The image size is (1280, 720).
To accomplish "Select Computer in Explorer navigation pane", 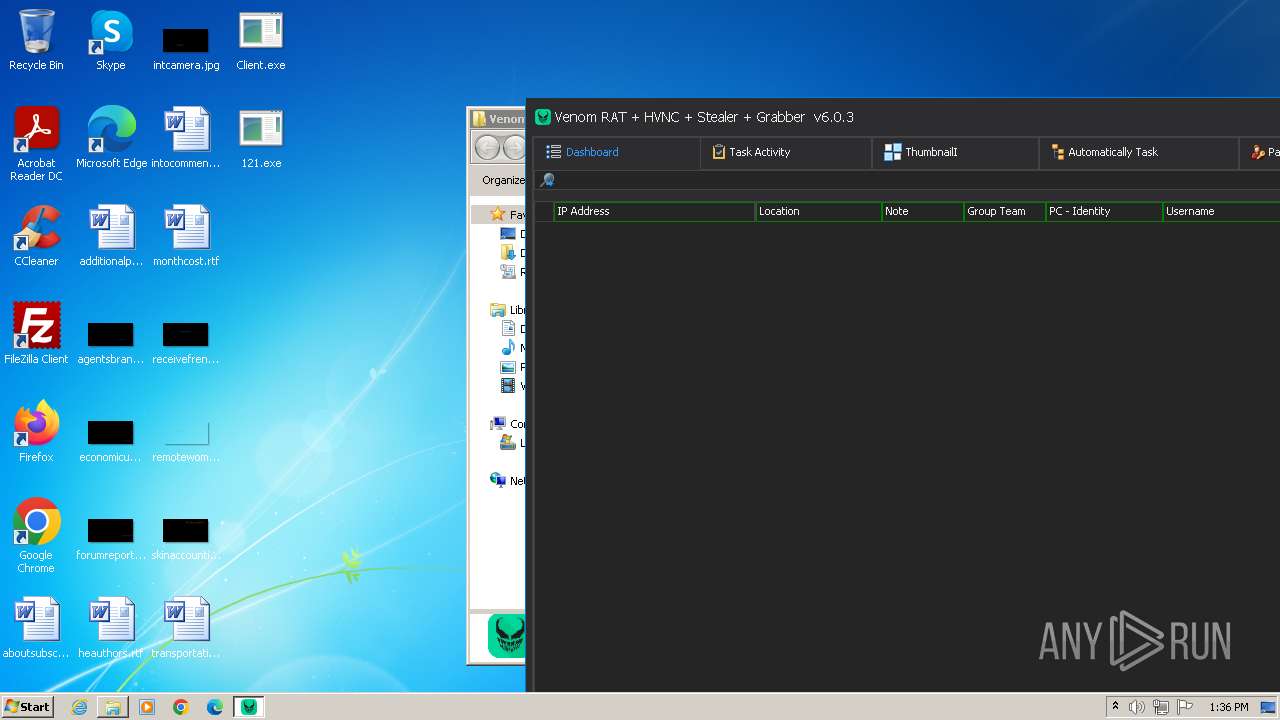I will pyautogui.click(x=507, y=424).
